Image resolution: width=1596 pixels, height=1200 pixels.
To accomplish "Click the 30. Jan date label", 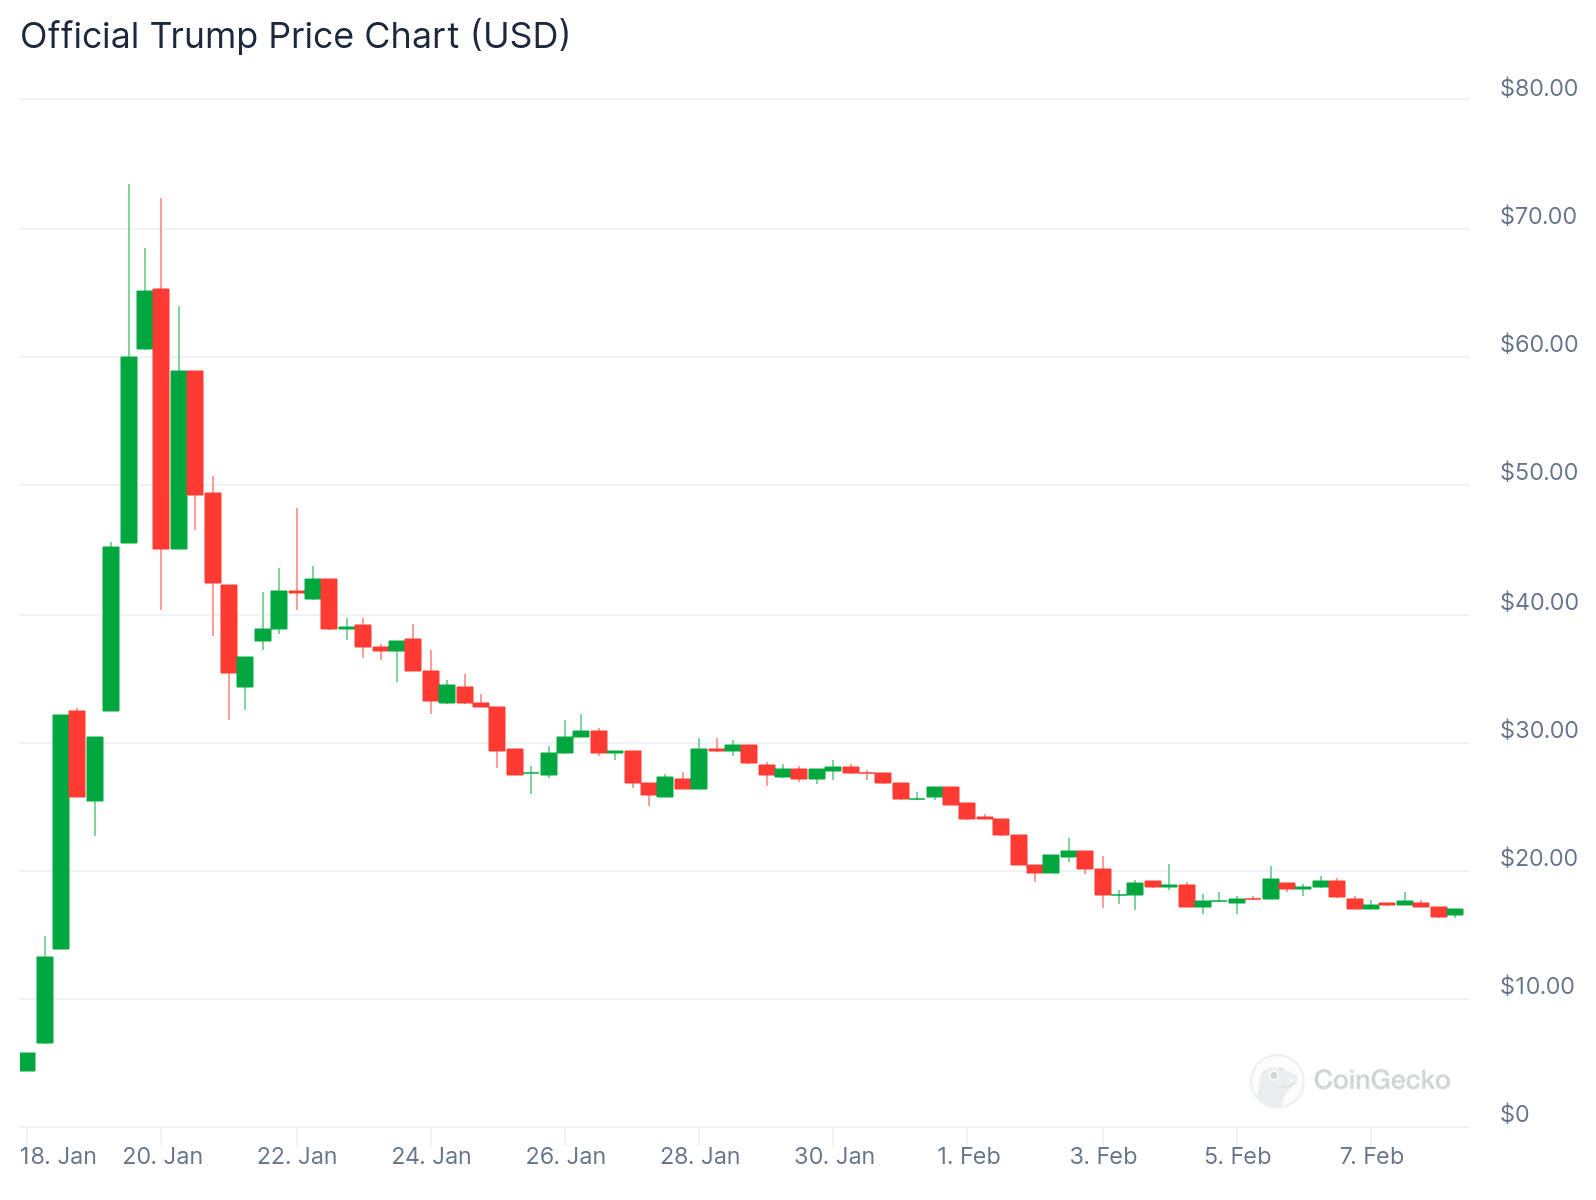I will (x=834, y=1156).
